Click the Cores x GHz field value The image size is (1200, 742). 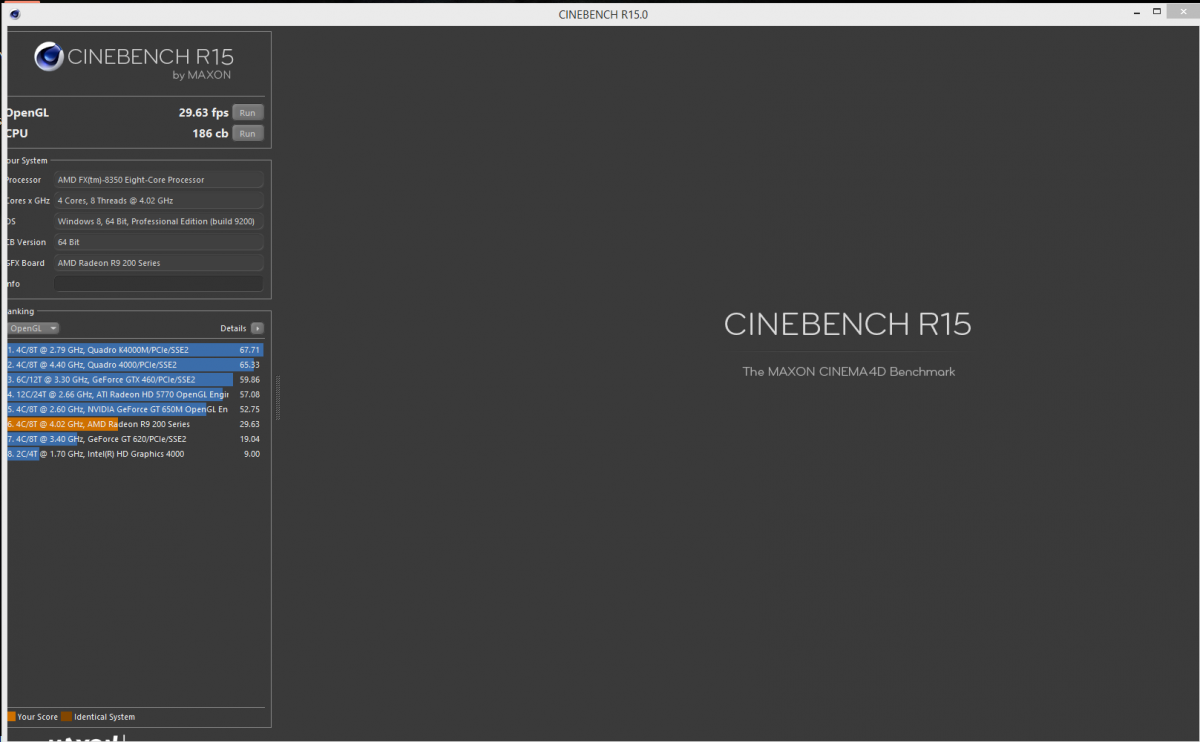tap(158, 201)
